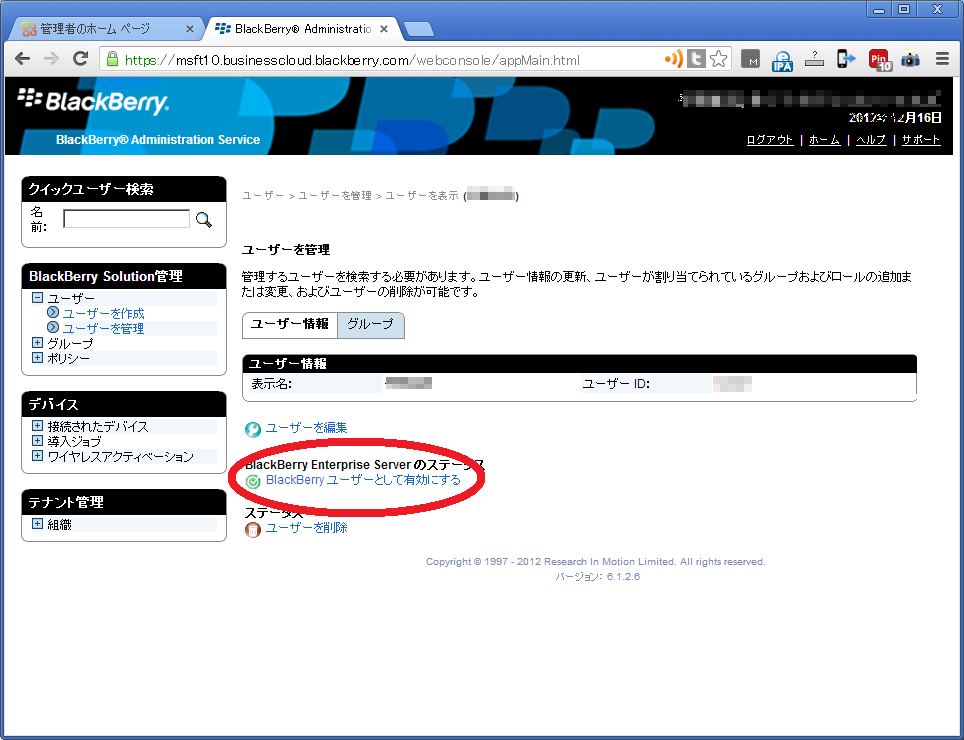
Task: Open the ヘルプ link
Action: [871, 140]
